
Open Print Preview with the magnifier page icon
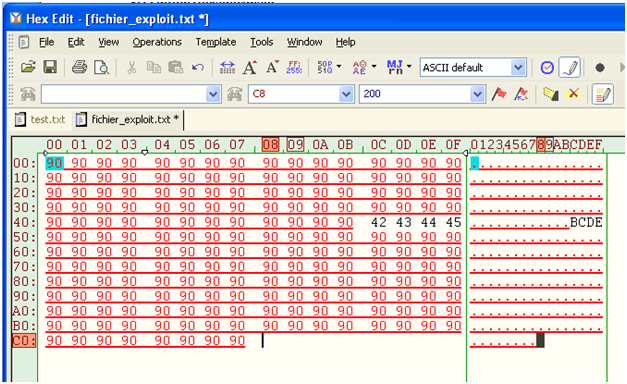coord(101,67)
